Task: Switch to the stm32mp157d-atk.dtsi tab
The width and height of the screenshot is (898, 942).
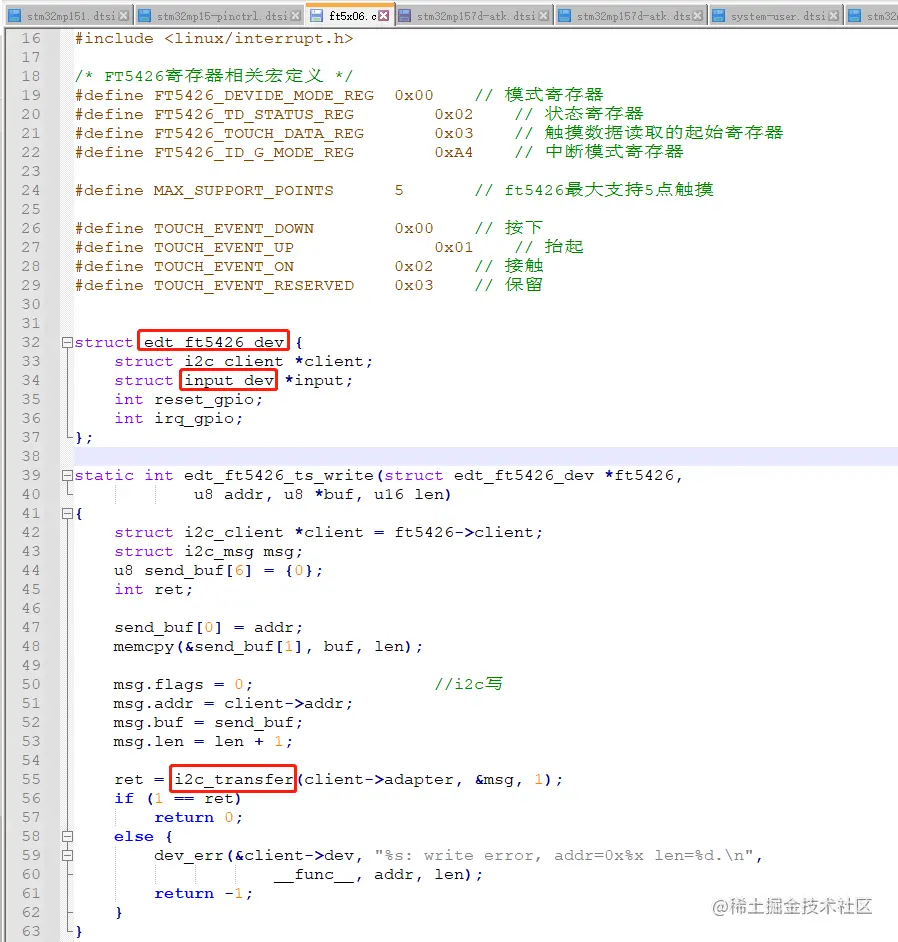Action: click(x=476, y=16)
